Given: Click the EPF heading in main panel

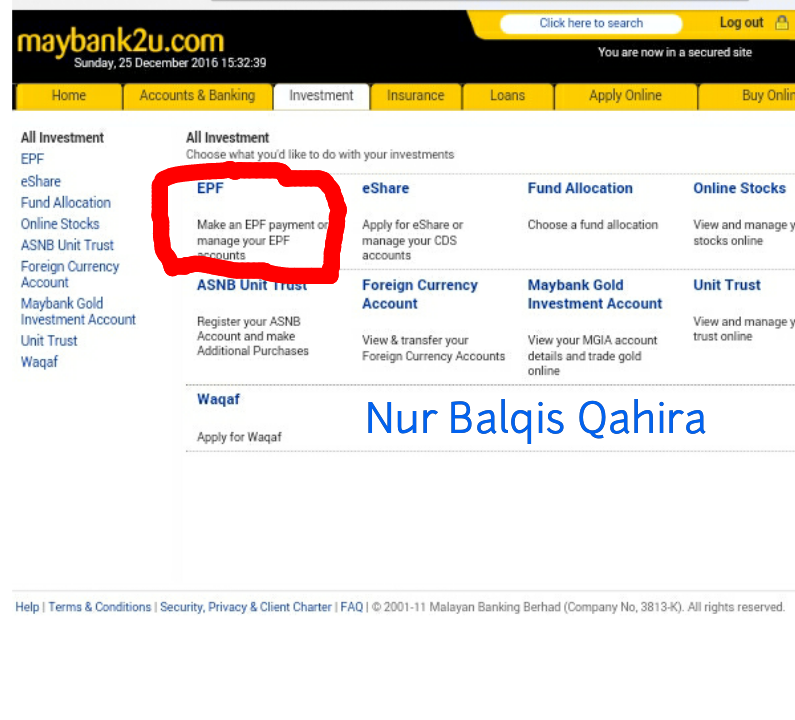Looking at the screenshot, I should tap(210, 188).
